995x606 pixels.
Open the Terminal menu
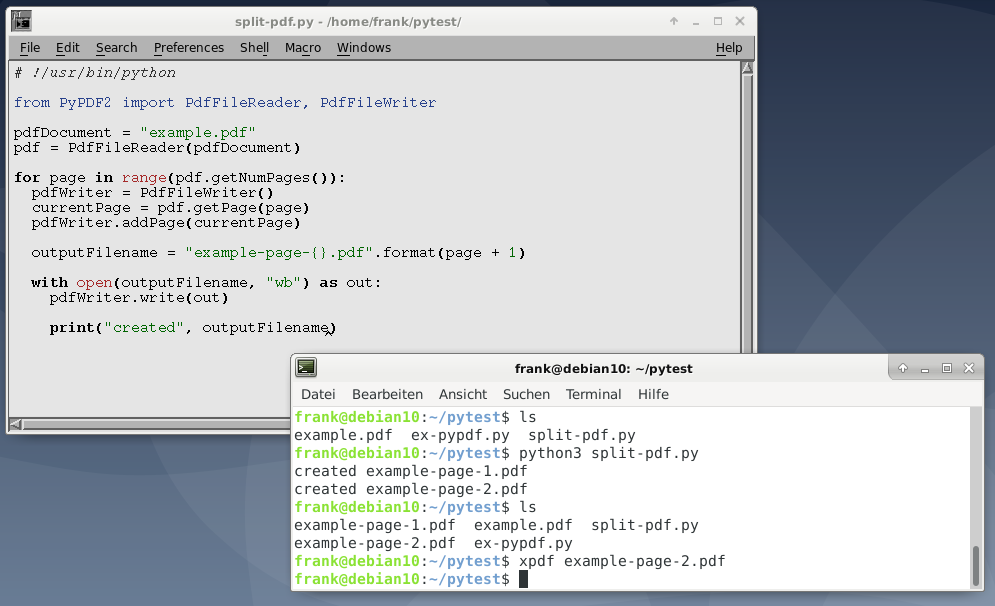(593, 394)
